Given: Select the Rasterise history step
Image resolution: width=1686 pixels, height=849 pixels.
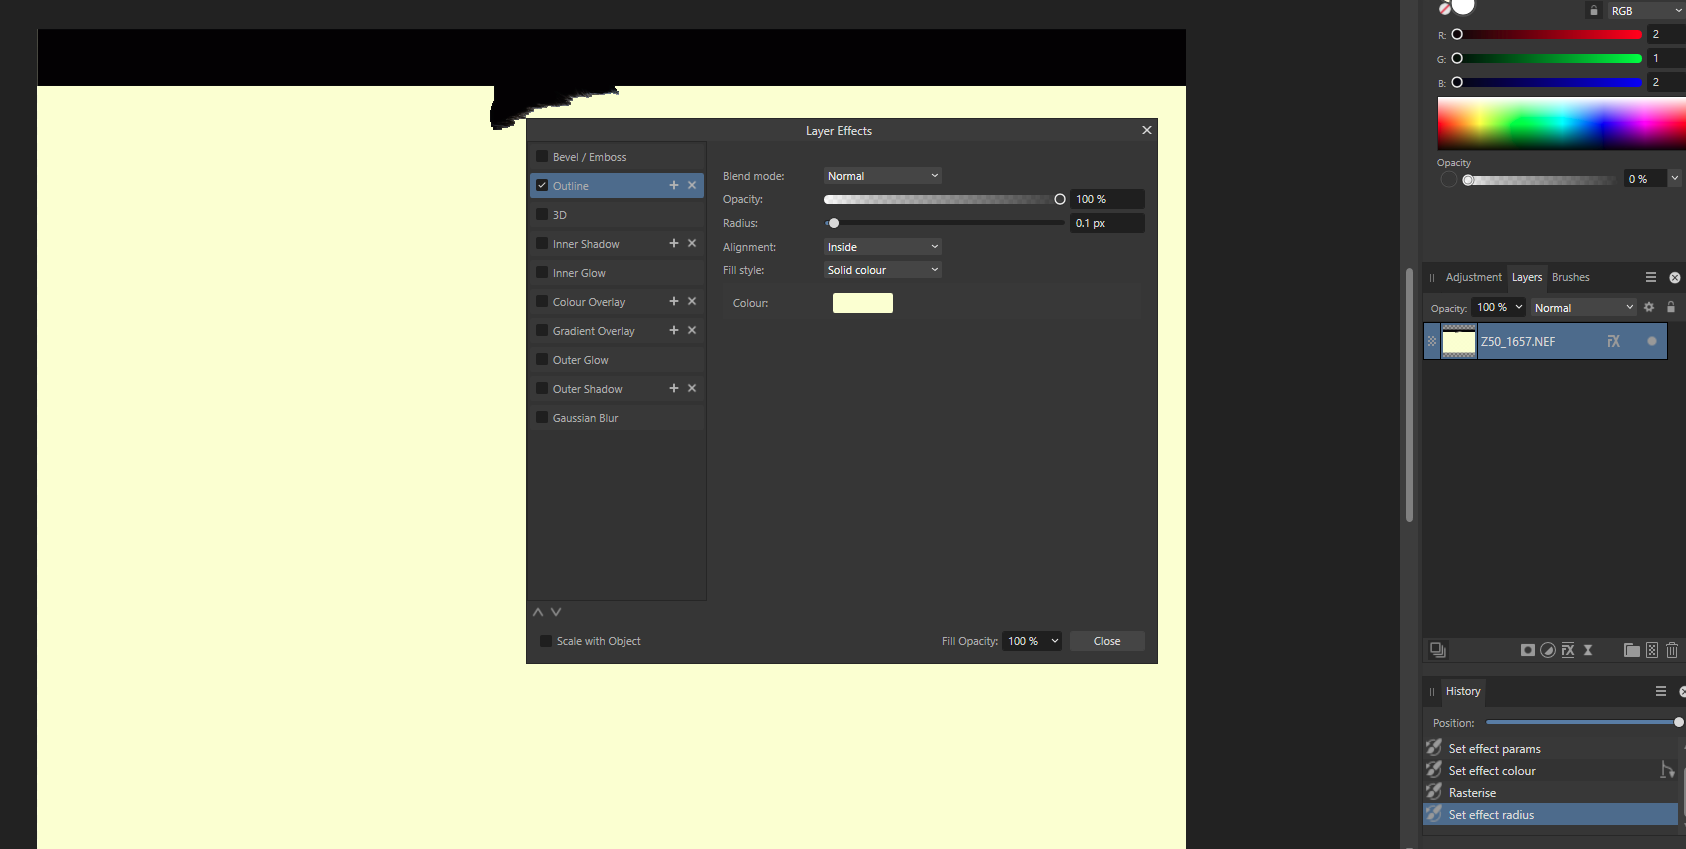Looking at the screenshot, I should pyautogui.click(x=1550, y=792).
